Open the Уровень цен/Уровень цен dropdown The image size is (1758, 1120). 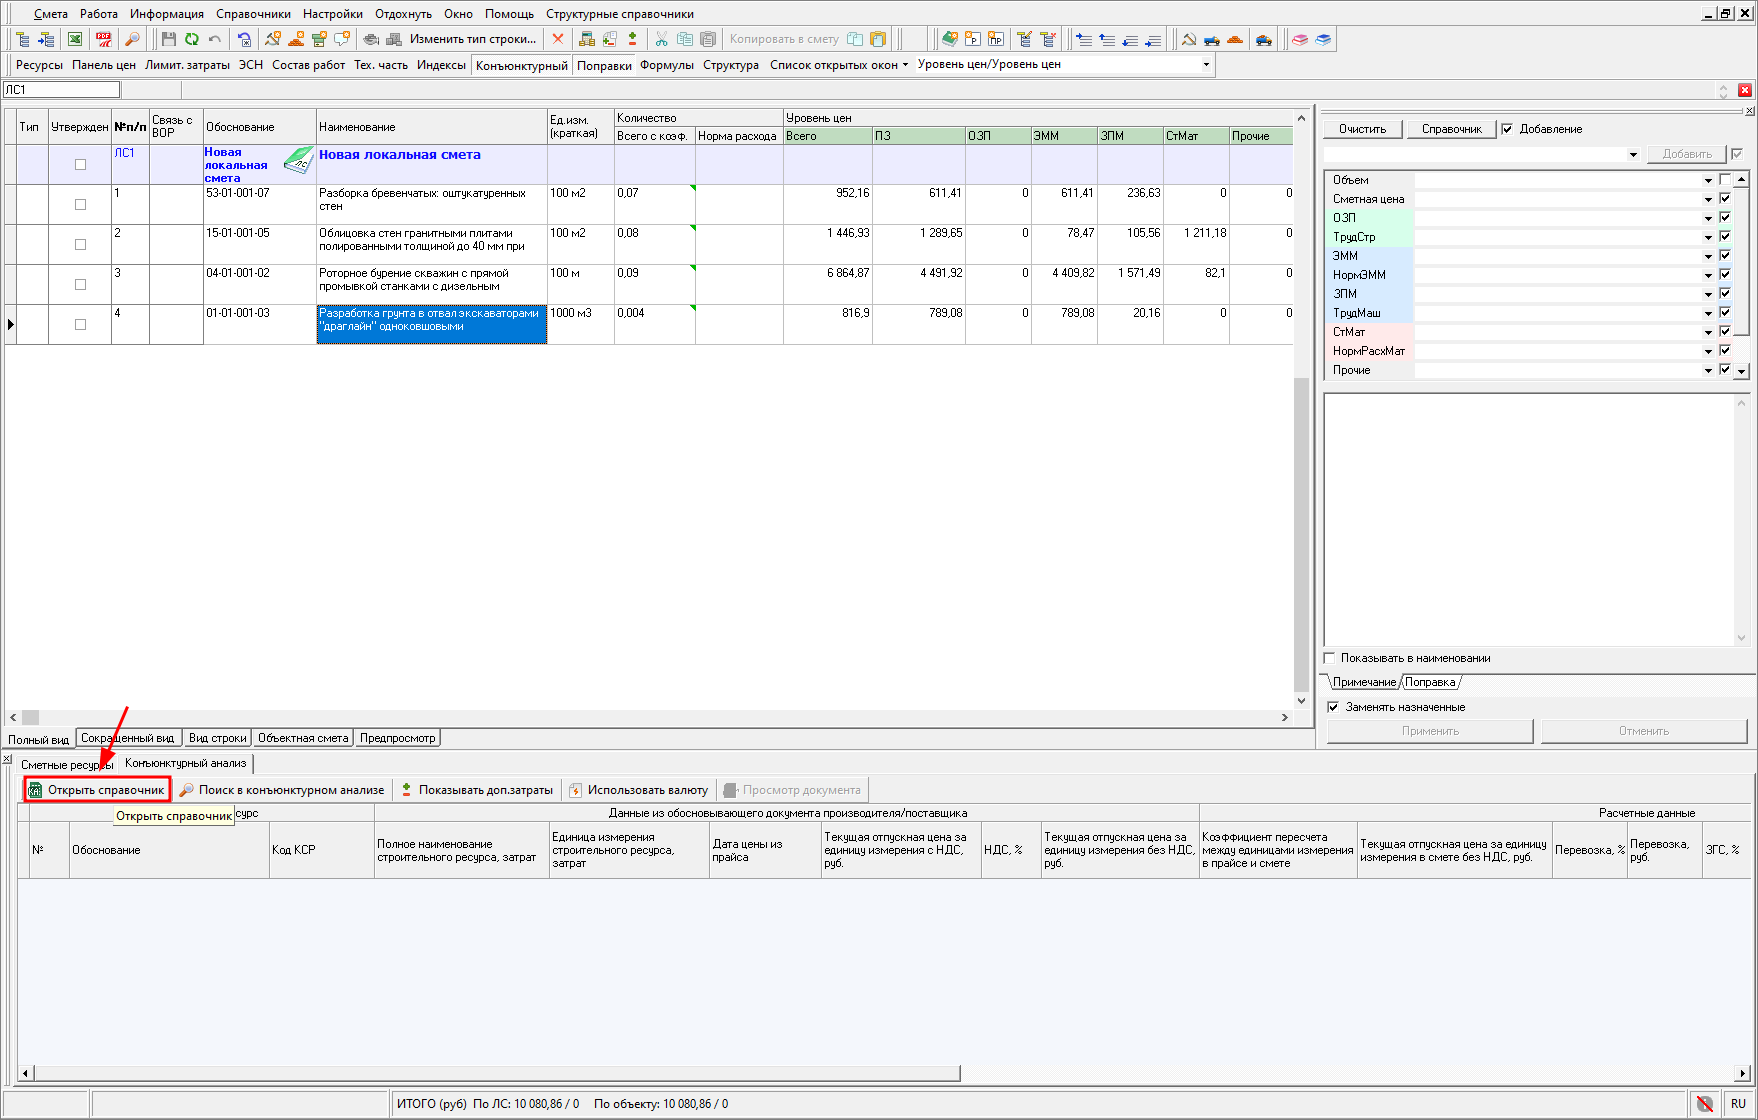point(1206,65)
